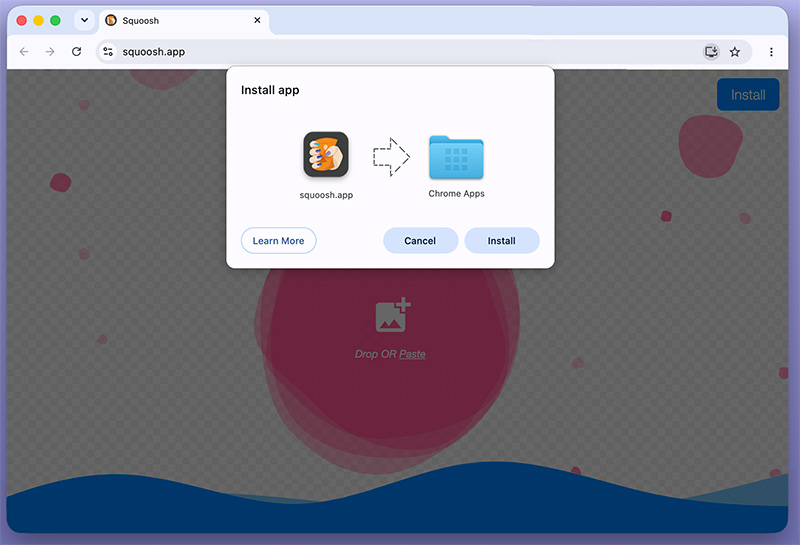
Task: Click the green fullscreen window button
Action: click(x=55, y=20)
